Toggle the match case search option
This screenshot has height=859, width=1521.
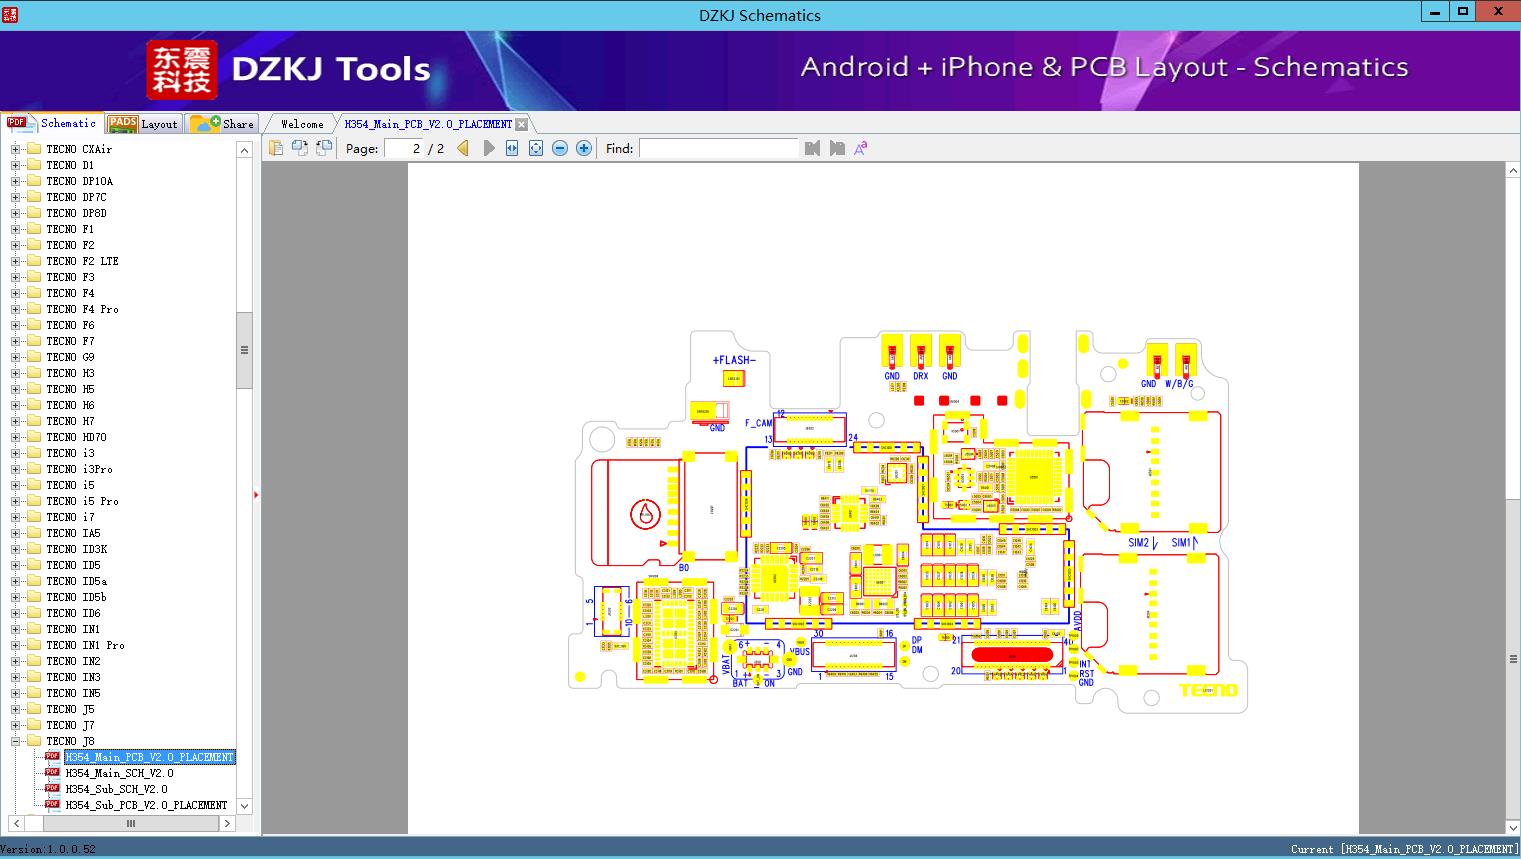[x=860, y=148]
